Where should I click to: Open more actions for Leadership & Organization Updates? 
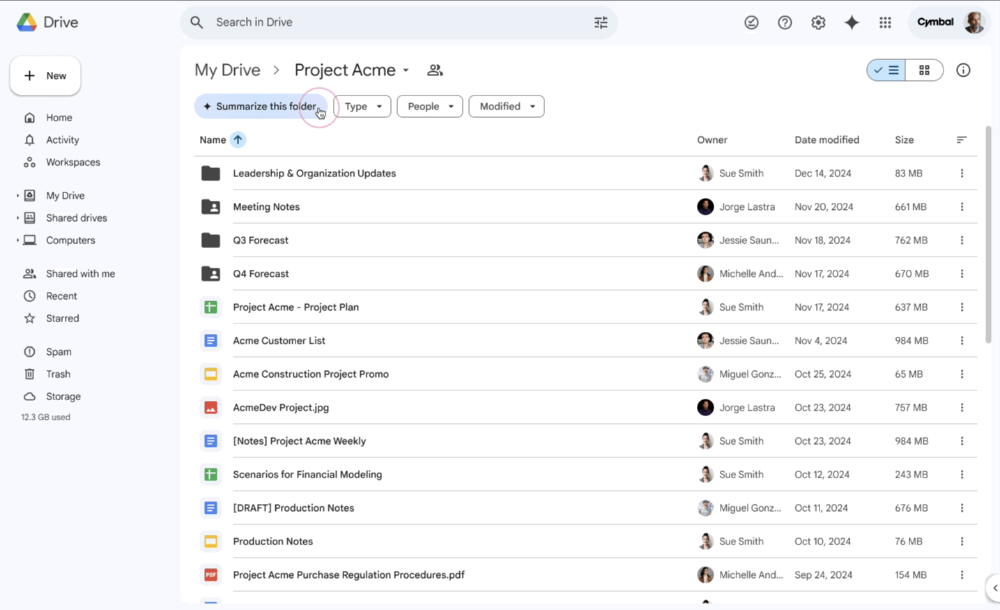(x=962, y=173)
